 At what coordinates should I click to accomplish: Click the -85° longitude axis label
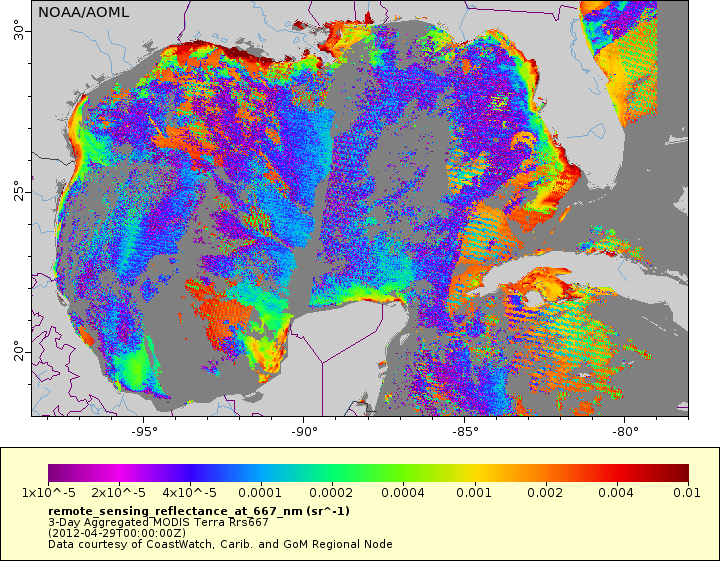465,432
